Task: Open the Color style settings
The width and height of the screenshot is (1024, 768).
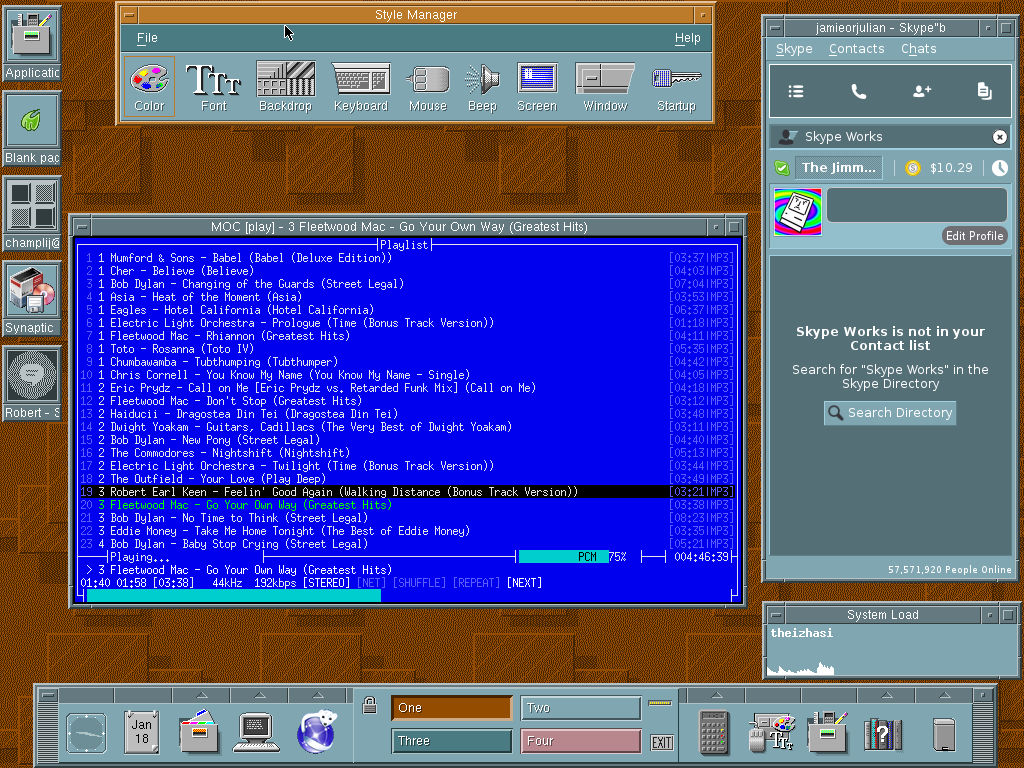Action: [x=149, y=87]
